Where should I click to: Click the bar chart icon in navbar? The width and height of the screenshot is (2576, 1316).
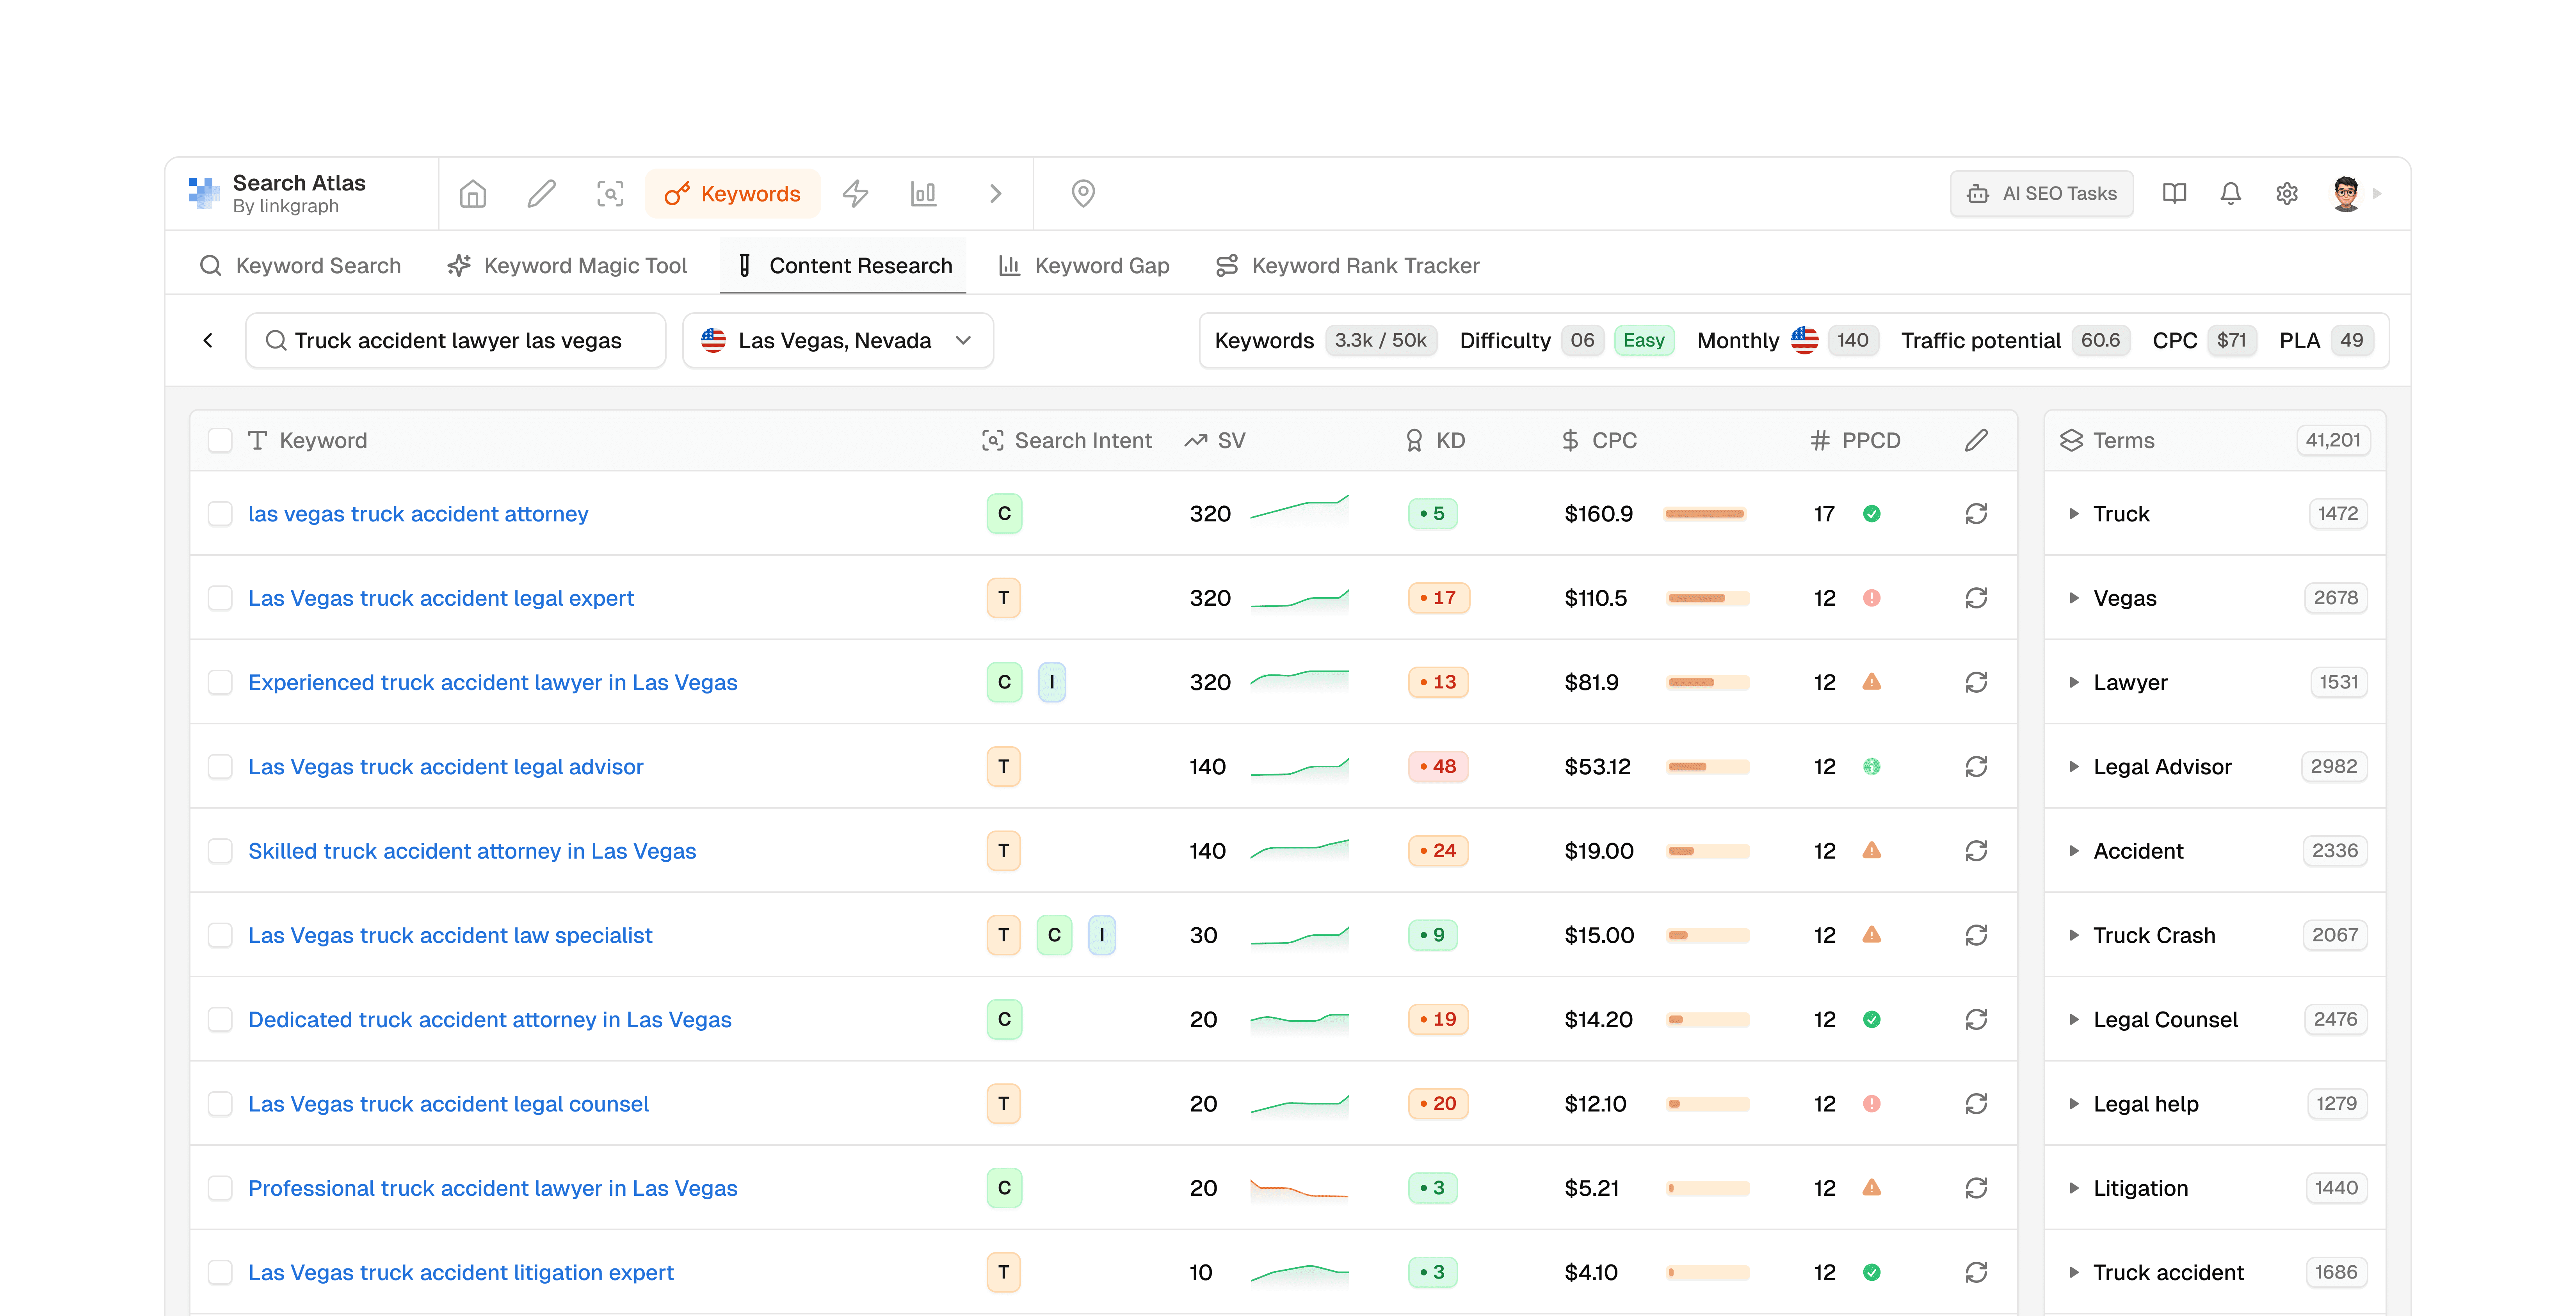click(923, 193)
